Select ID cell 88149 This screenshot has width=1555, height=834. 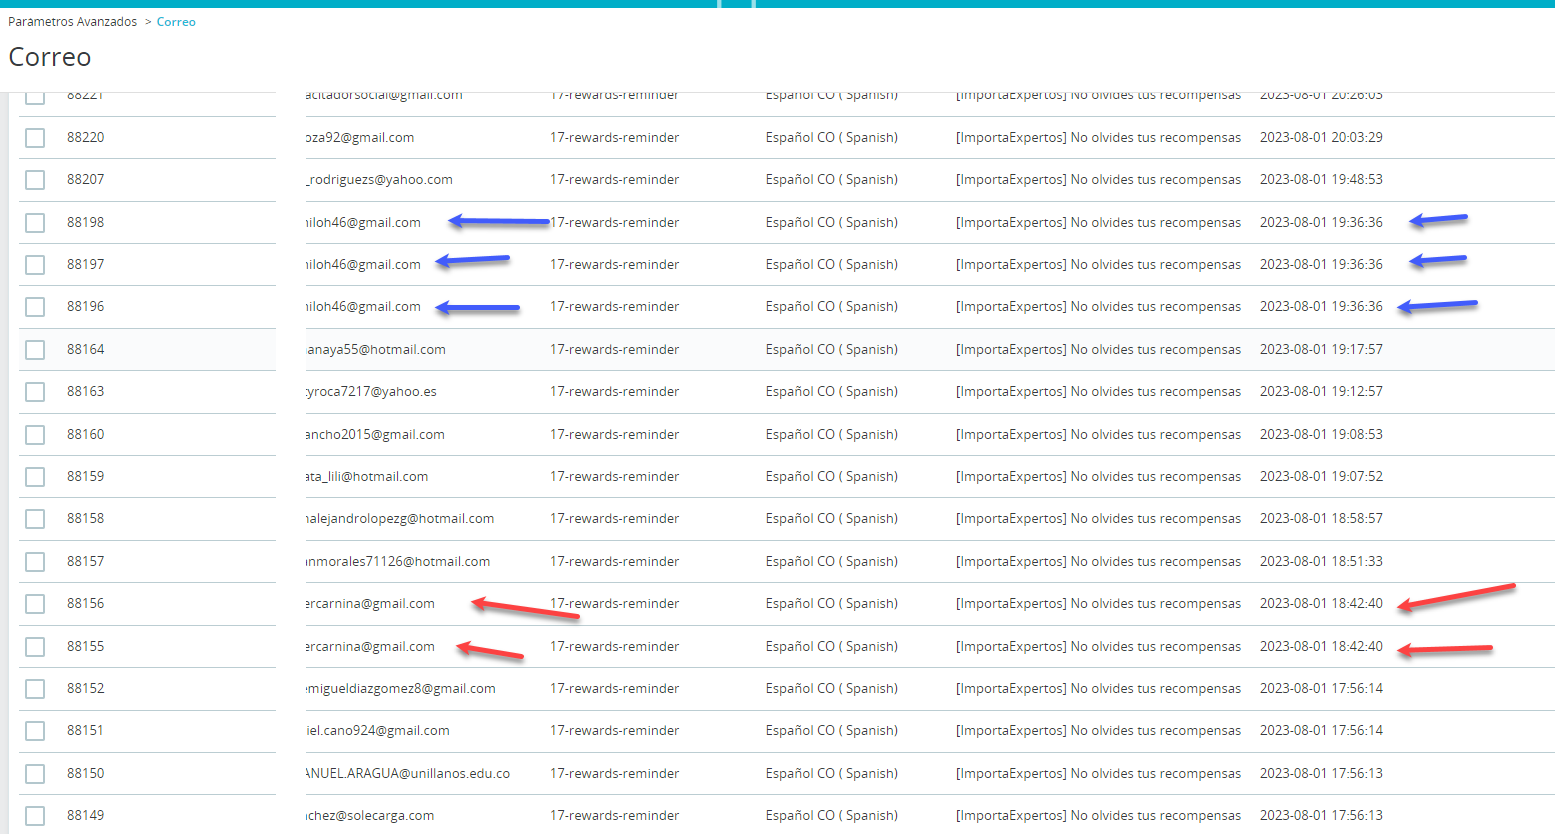point(86,815)
